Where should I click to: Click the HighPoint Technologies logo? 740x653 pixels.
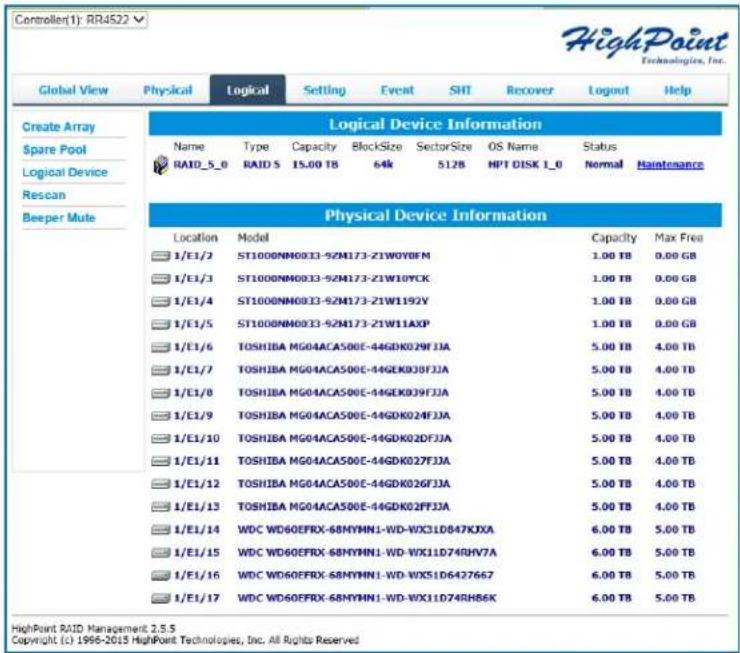pyautogui.click(x=645, y=44)
